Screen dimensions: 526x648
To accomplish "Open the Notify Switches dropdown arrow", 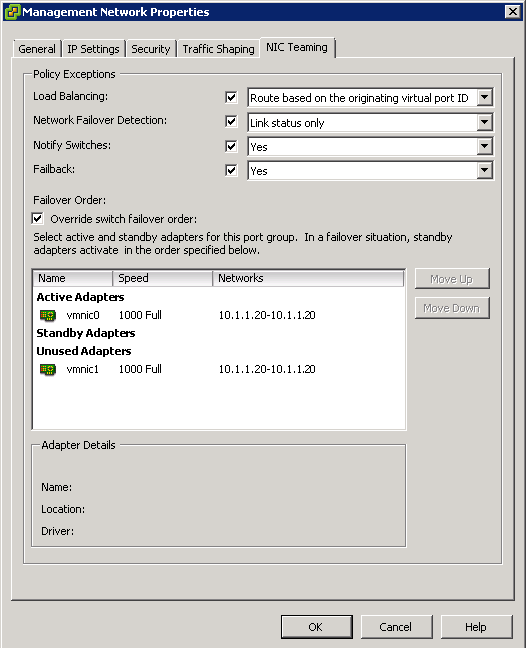I will pyautogui.click(x=485, y=146).
